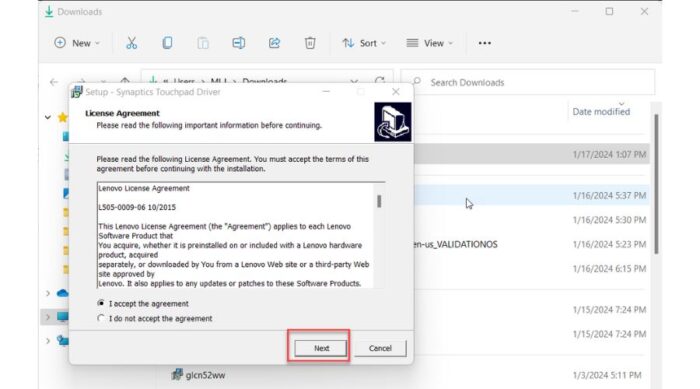Select the file dated 1/17/2024 1:07 PM
This screenshot has height=389, width=700.
pyautogui.click(x=531, y=154)
